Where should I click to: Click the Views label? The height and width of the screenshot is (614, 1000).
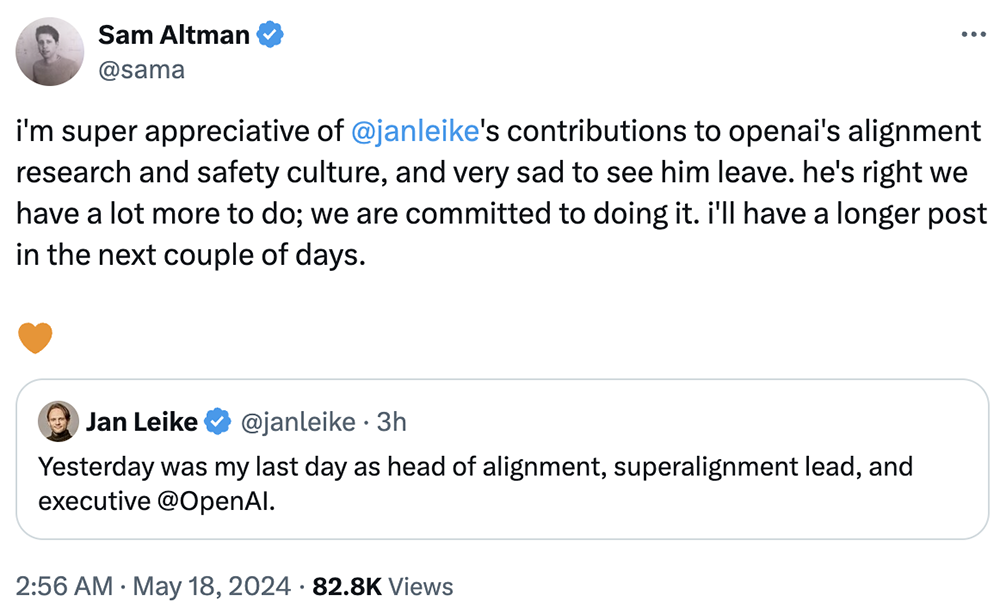pyautogui.click(x=420, y=586)
